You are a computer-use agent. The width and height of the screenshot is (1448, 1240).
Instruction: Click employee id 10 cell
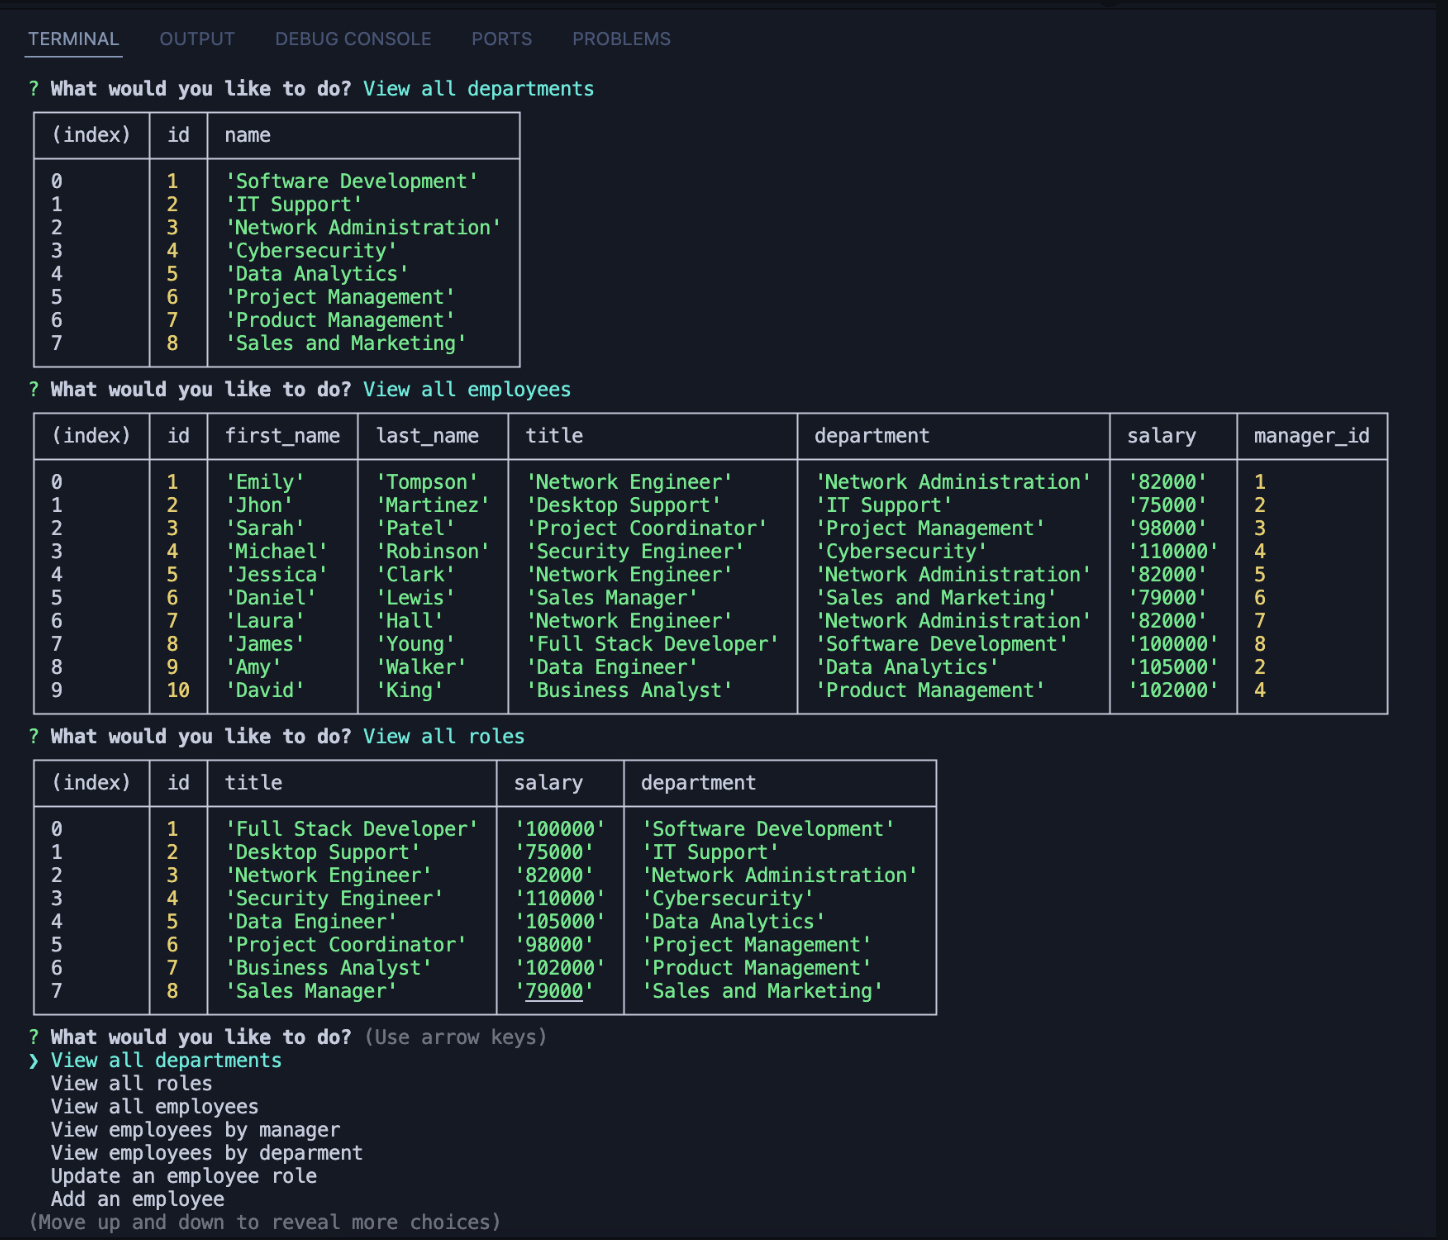click(178, 690)
